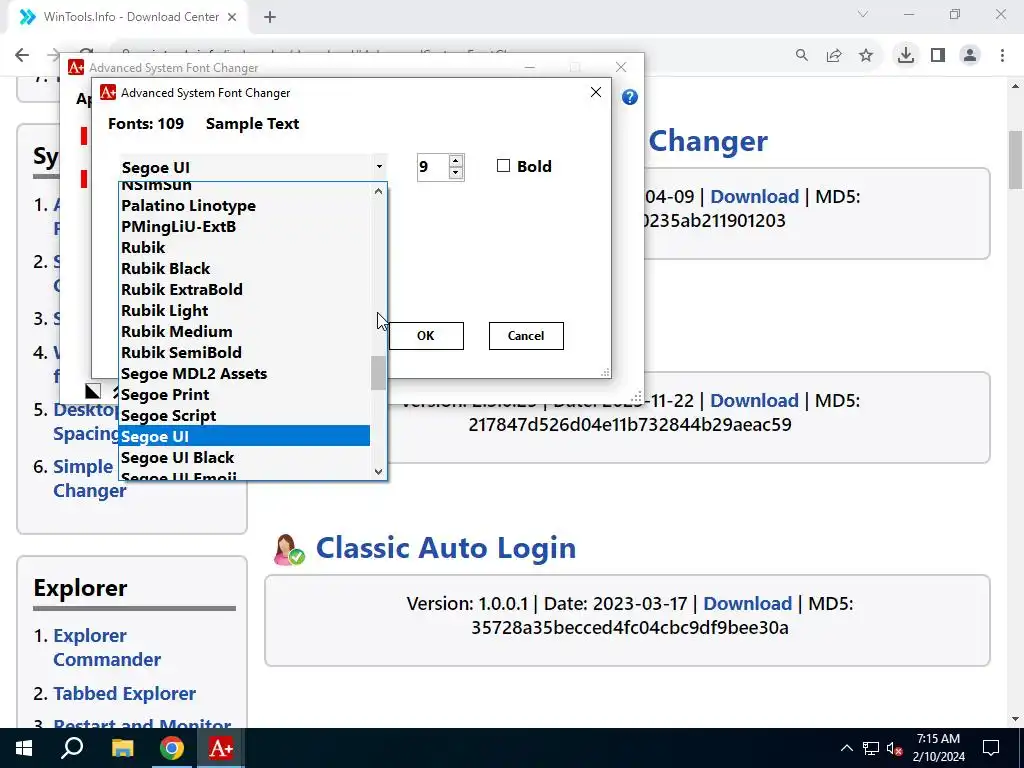Click the first Download link under Changer heading

point(754,197)
